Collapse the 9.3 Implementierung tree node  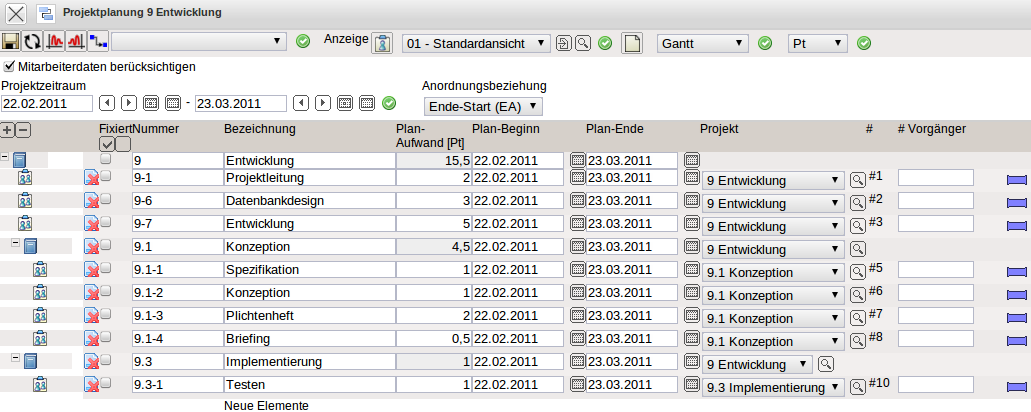point(15,358)
